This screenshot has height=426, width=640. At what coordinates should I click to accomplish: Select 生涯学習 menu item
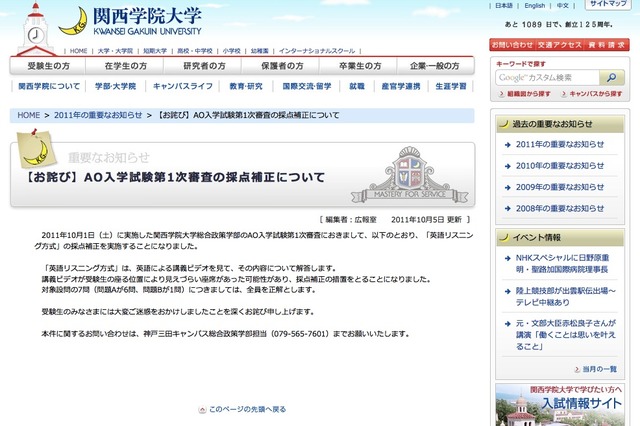[x=451, y=87]
